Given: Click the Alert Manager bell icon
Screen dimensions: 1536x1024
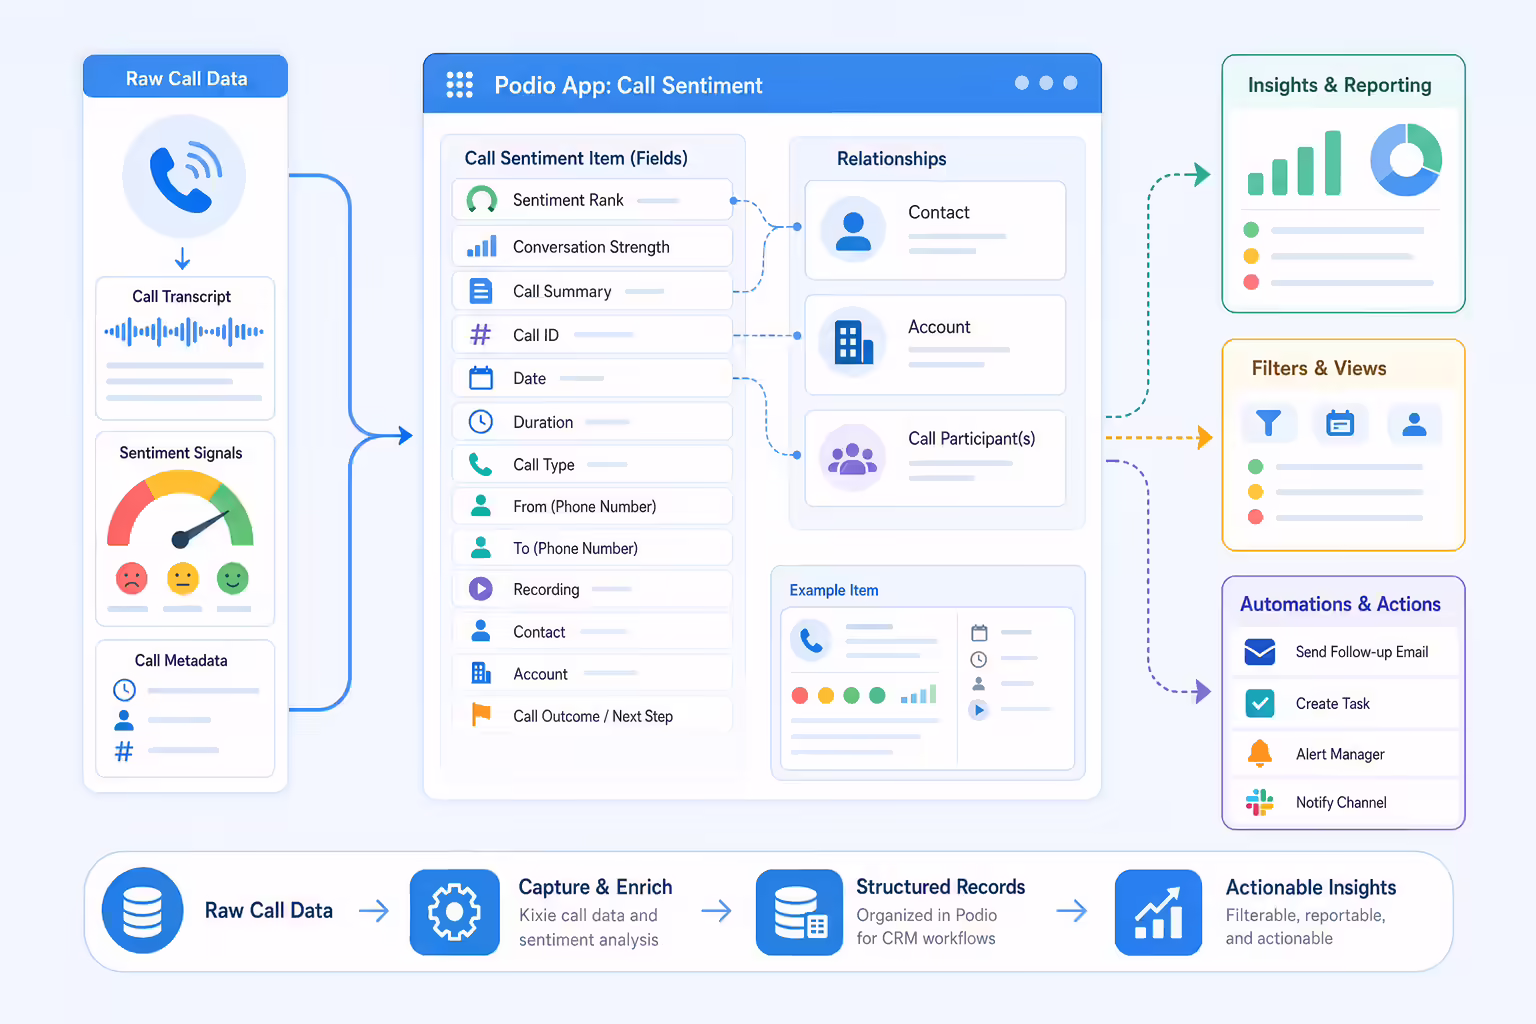Looking at the screenshot, I should pyautogui.click(x=1260, y=754).
